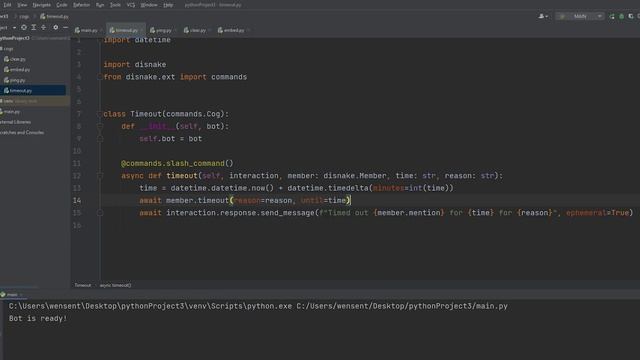Open the Edit menu
640x360 pixels.
tap(7, 5)
